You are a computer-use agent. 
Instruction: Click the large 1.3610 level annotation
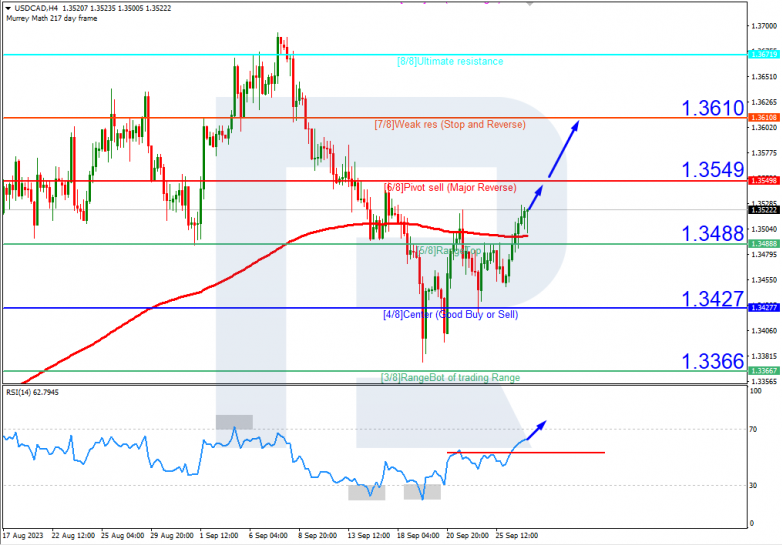pos(713,108)
